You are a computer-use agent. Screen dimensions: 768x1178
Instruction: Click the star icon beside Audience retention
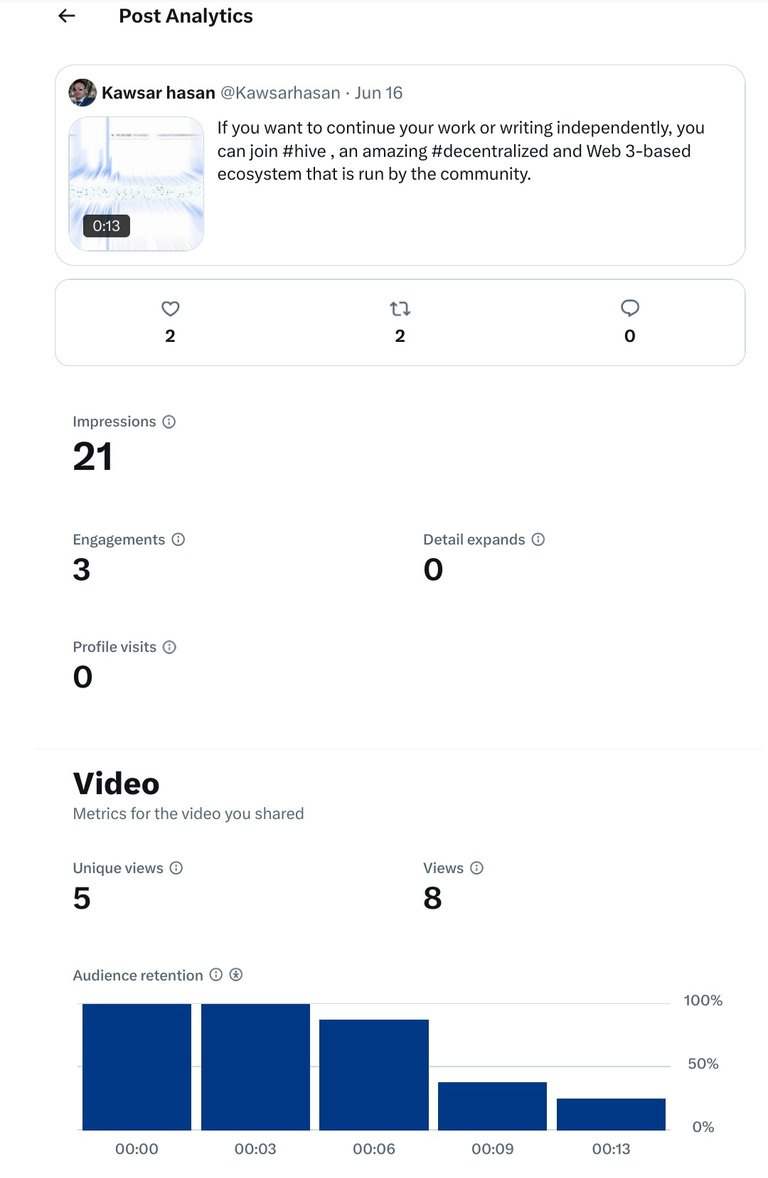pyautogui.click(x=236, y=974)
